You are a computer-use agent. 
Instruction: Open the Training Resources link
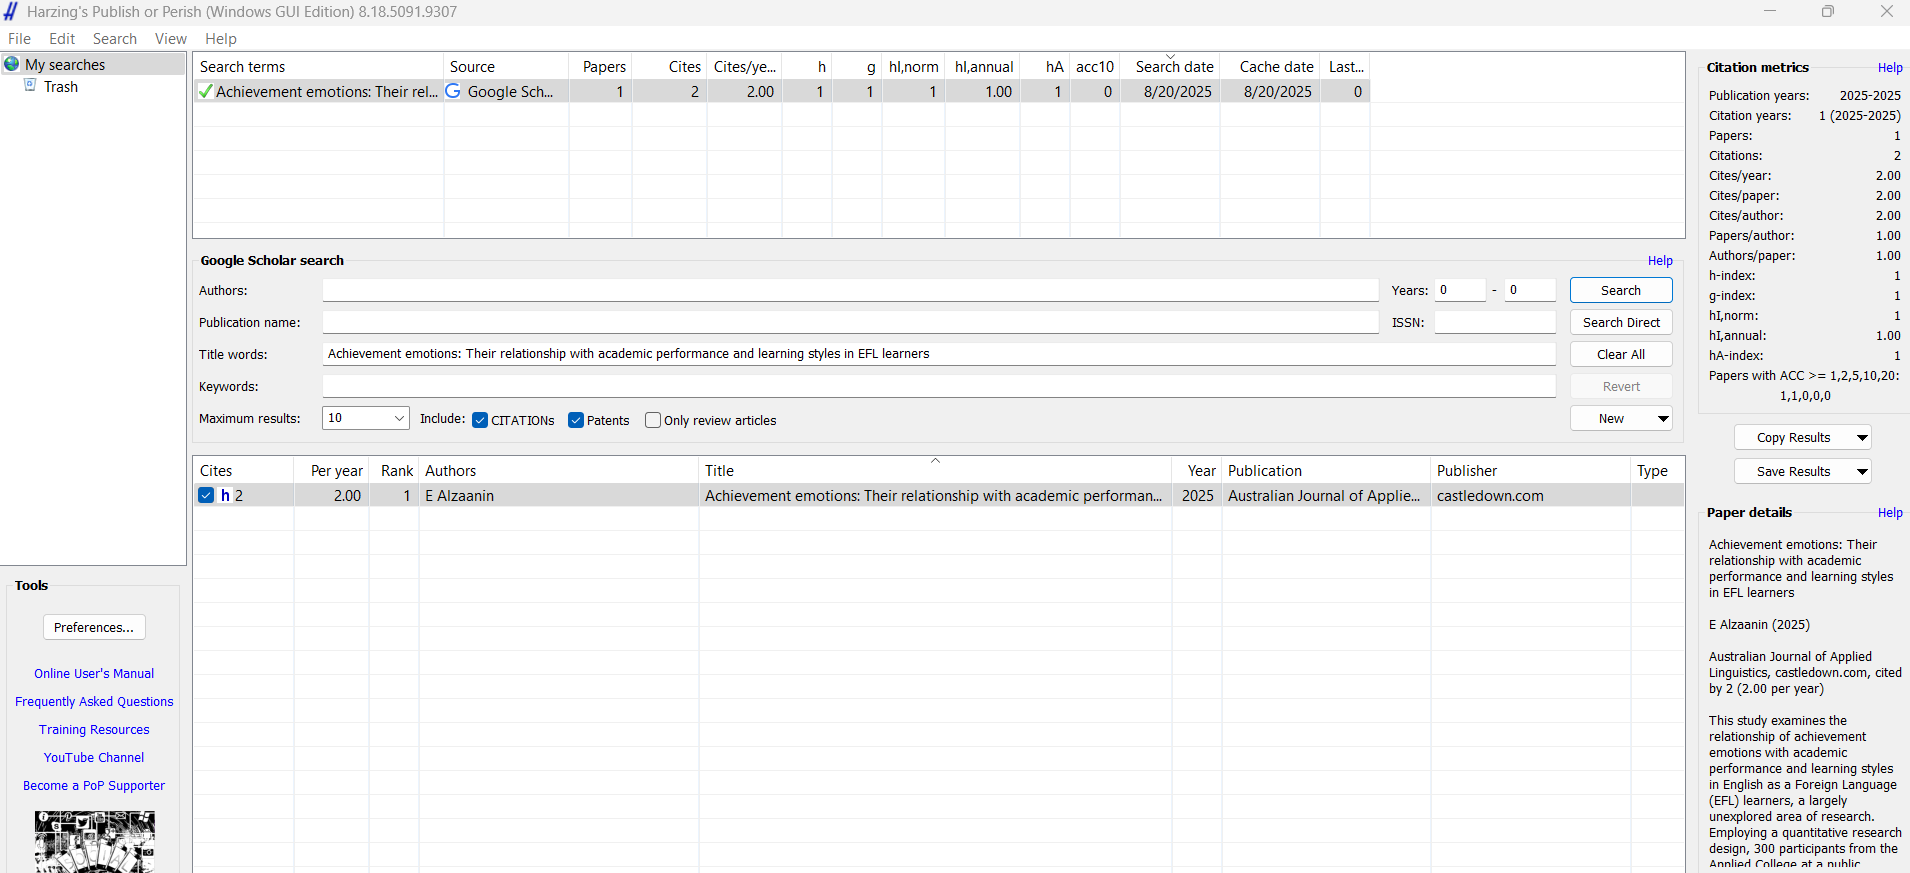pos(94,730)
